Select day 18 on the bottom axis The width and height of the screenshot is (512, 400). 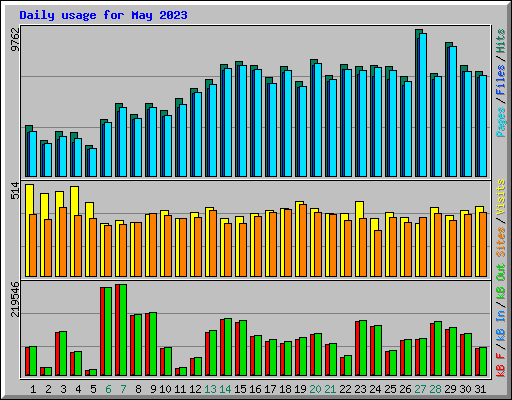285,389
